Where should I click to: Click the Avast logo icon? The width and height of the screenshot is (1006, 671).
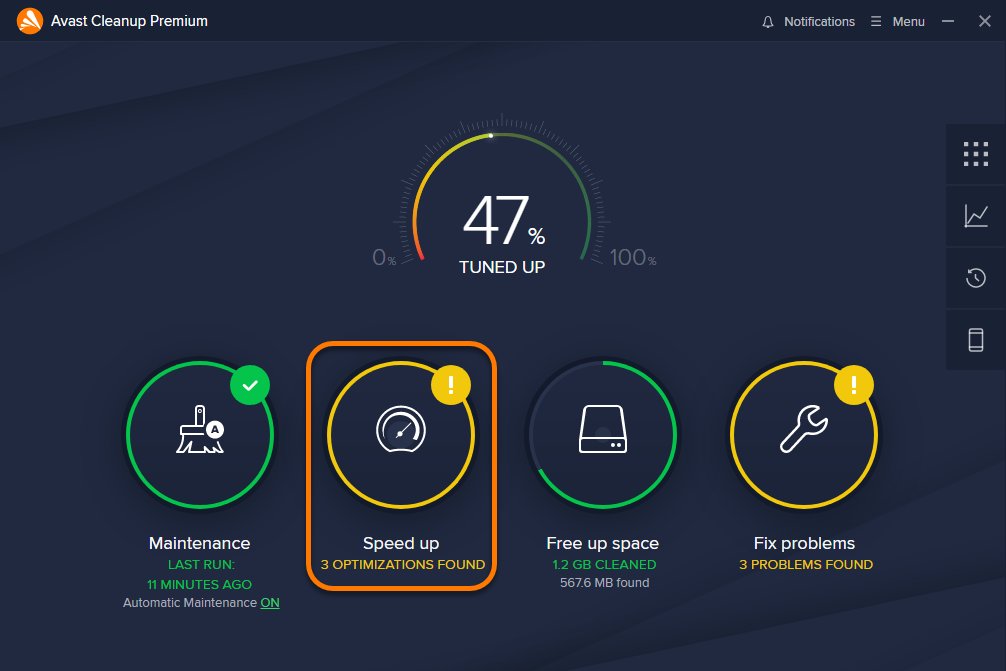tap(30, 21)
